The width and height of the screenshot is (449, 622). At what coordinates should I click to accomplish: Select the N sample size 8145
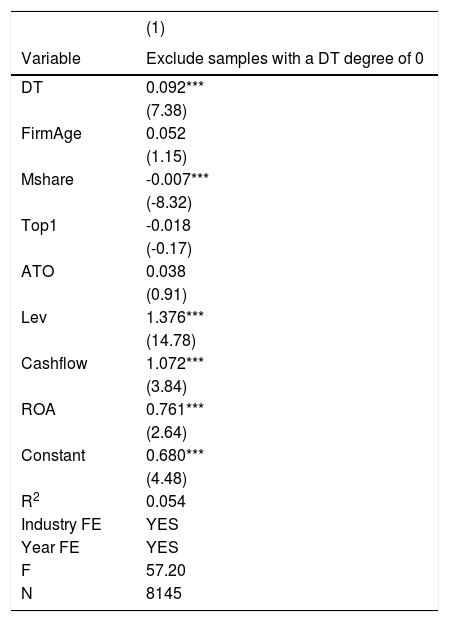(164, 593)
